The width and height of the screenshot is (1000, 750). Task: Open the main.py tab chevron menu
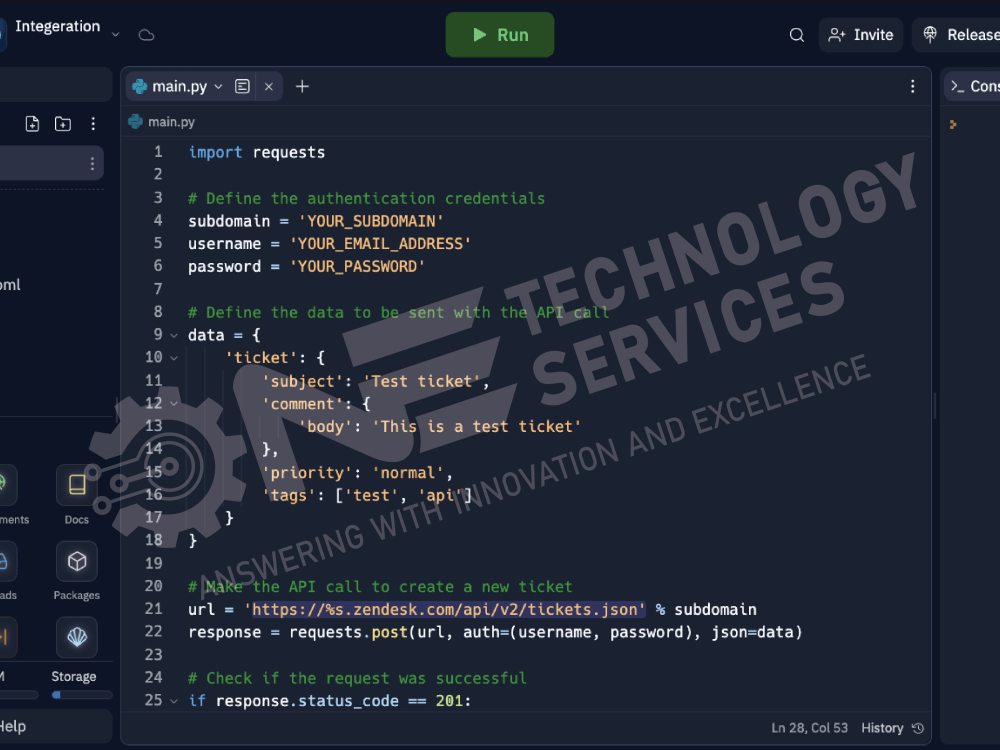point(218,87)
